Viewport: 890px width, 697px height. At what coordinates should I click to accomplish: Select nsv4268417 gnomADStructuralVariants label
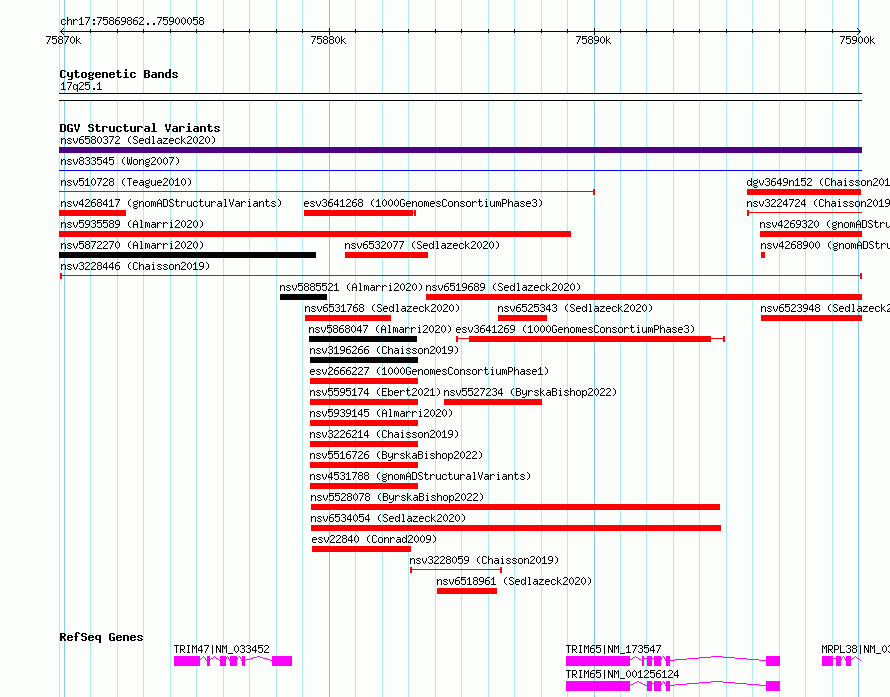coord(171,203)
